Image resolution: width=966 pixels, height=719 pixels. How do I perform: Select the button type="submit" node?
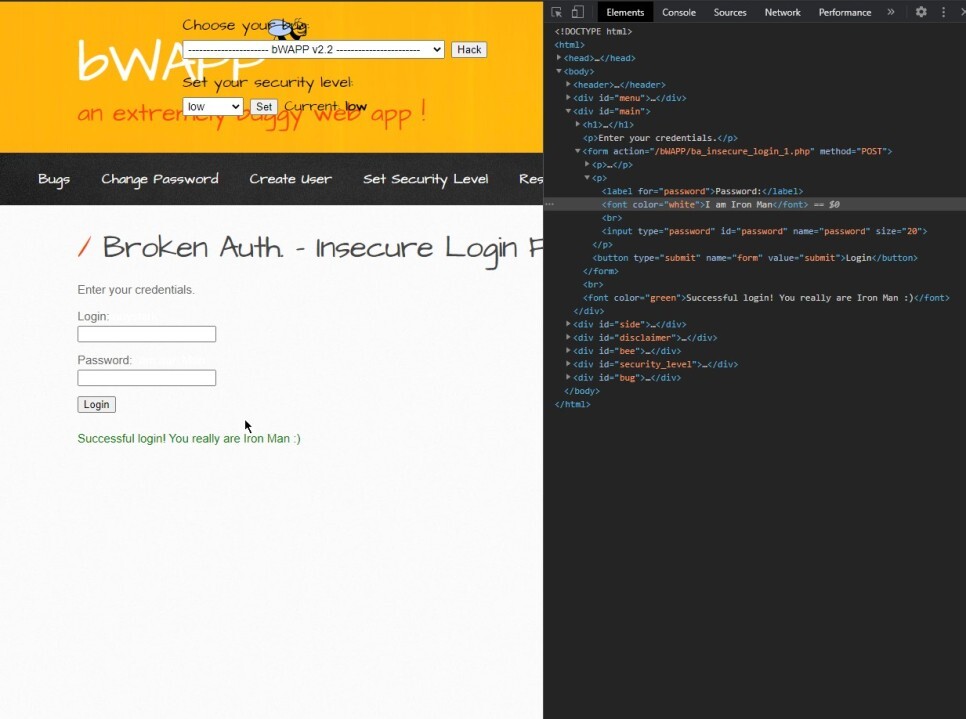(755, 258)
